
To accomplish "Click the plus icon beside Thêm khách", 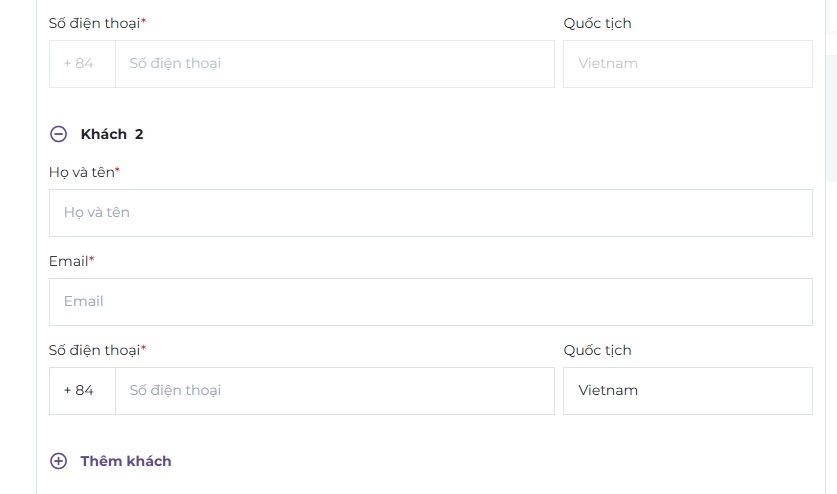I will coord(59,461).
